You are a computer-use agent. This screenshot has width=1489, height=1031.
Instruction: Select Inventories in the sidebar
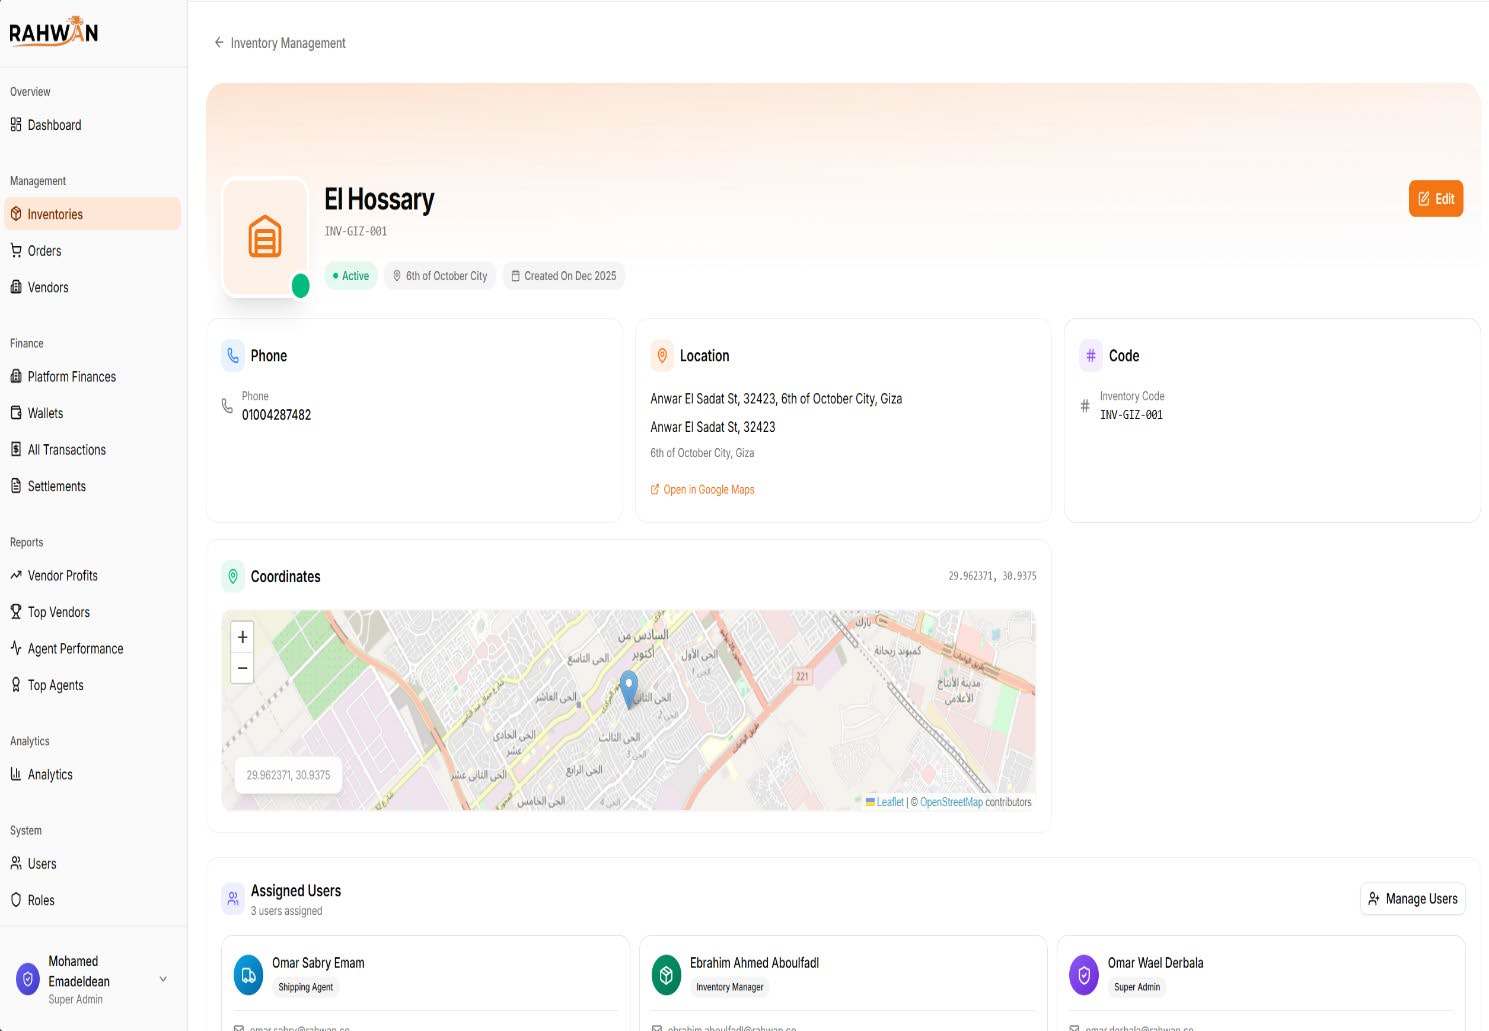[92, 214]
